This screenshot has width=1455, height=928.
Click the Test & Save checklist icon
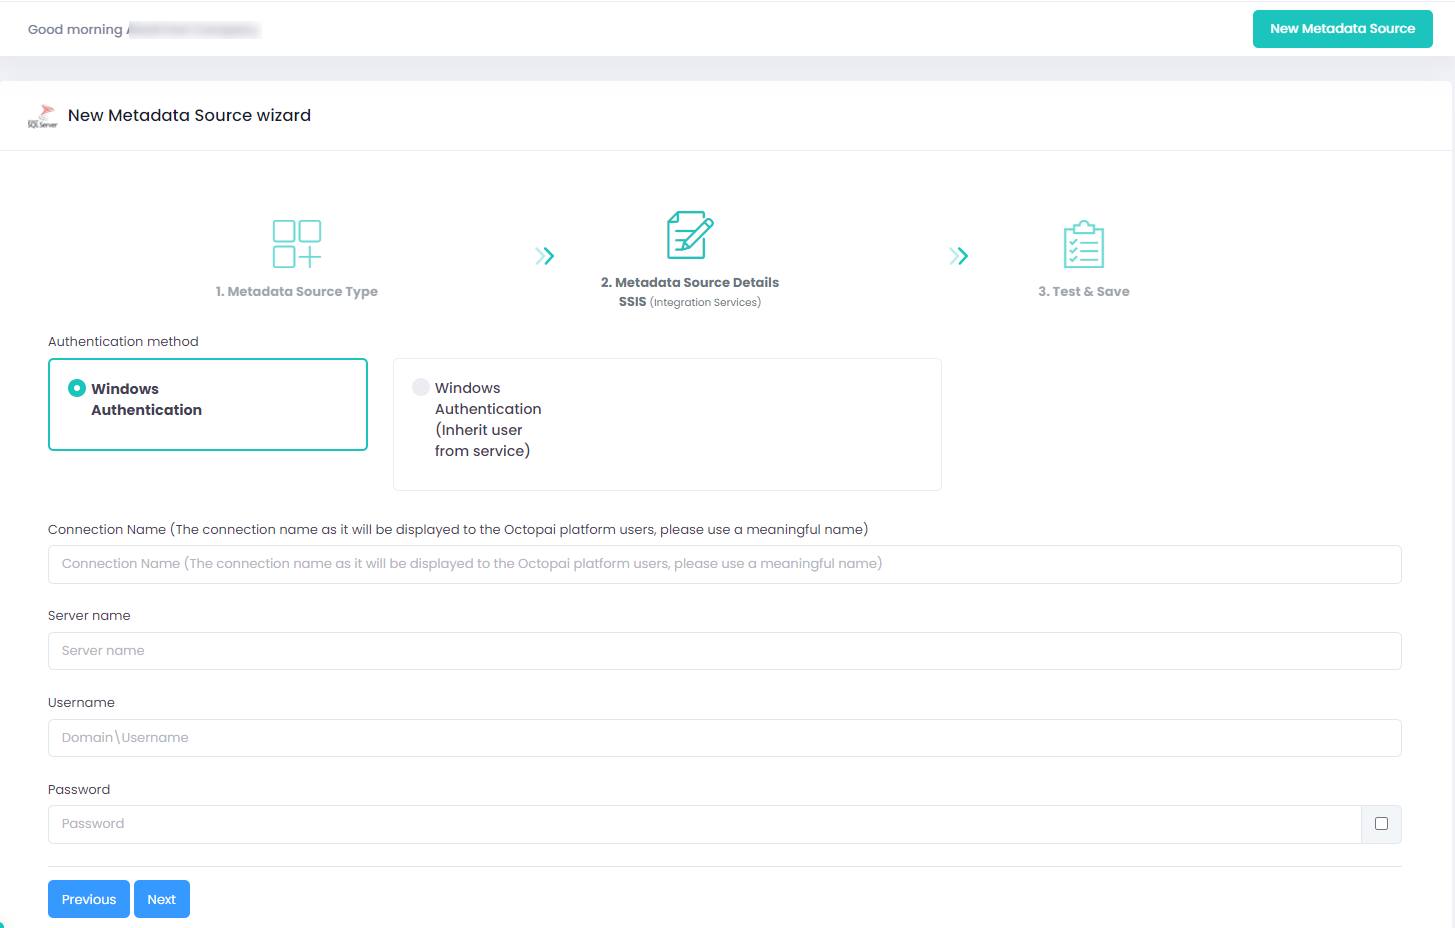coord(1083,245)
